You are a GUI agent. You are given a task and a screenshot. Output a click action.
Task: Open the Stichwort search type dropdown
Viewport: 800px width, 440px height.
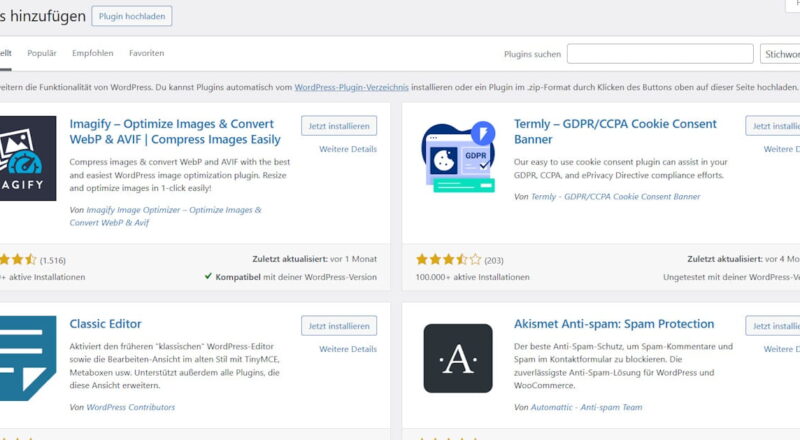780,54
